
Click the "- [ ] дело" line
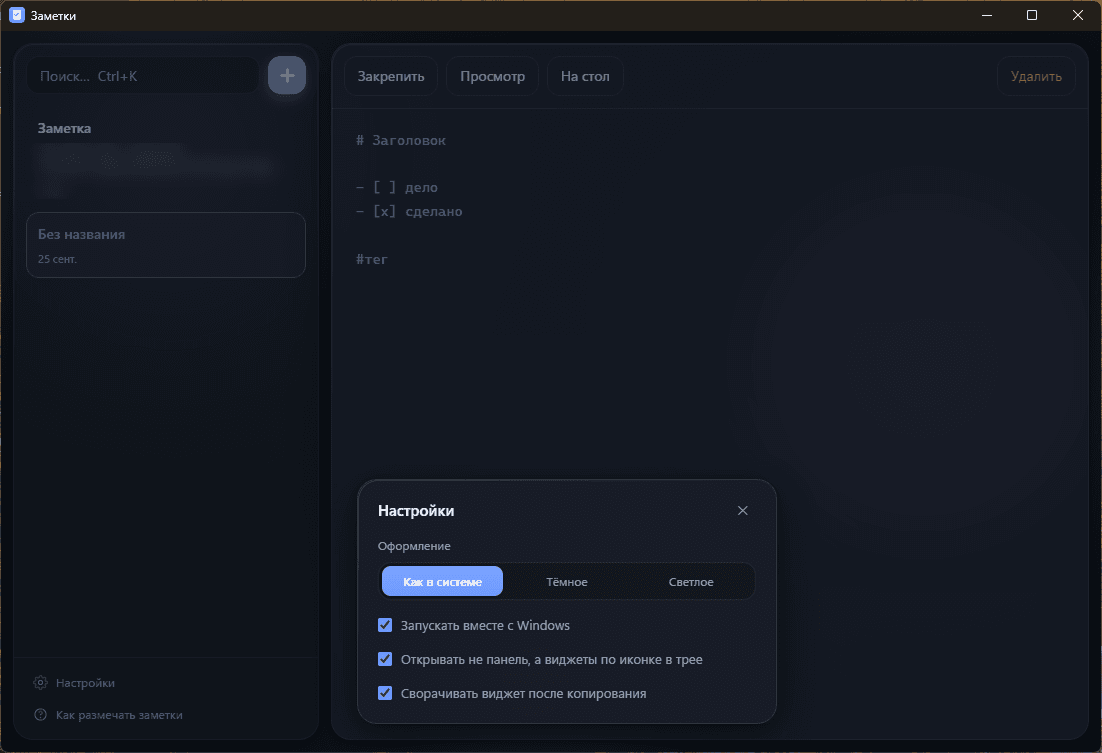pos(397,187)
